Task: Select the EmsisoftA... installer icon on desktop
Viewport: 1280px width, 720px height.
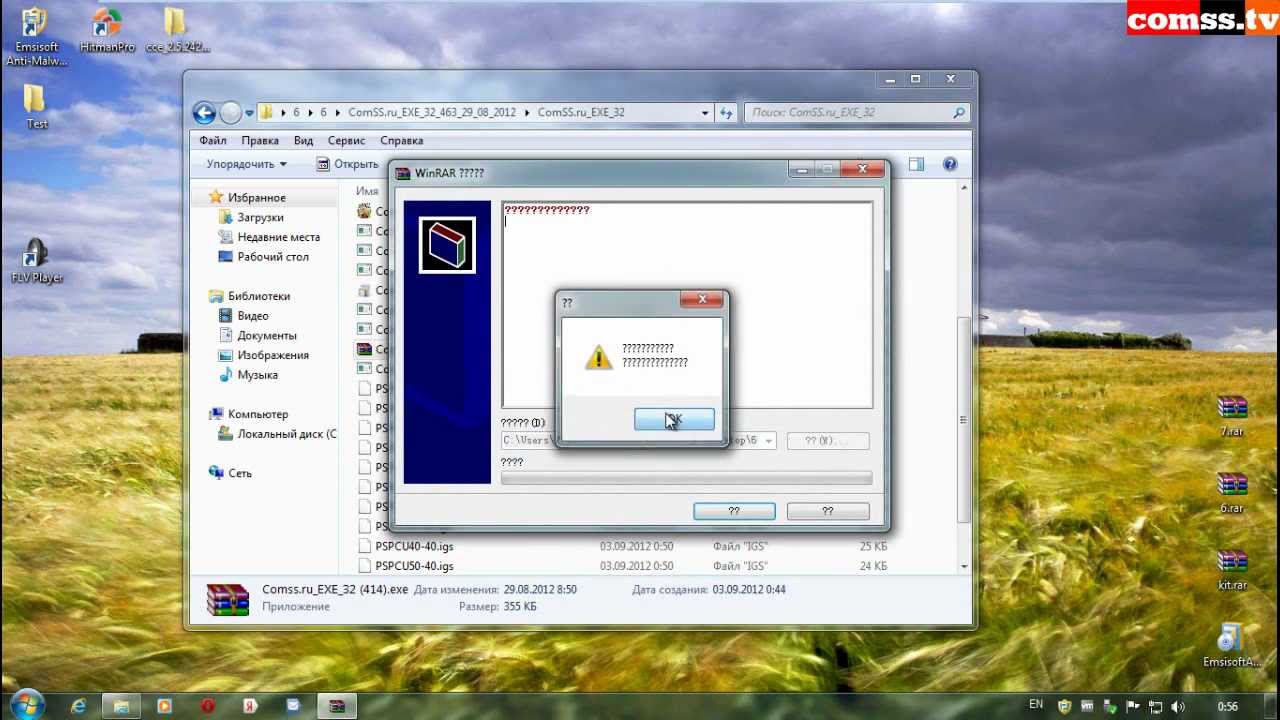Action: [x=1231, y=647]
